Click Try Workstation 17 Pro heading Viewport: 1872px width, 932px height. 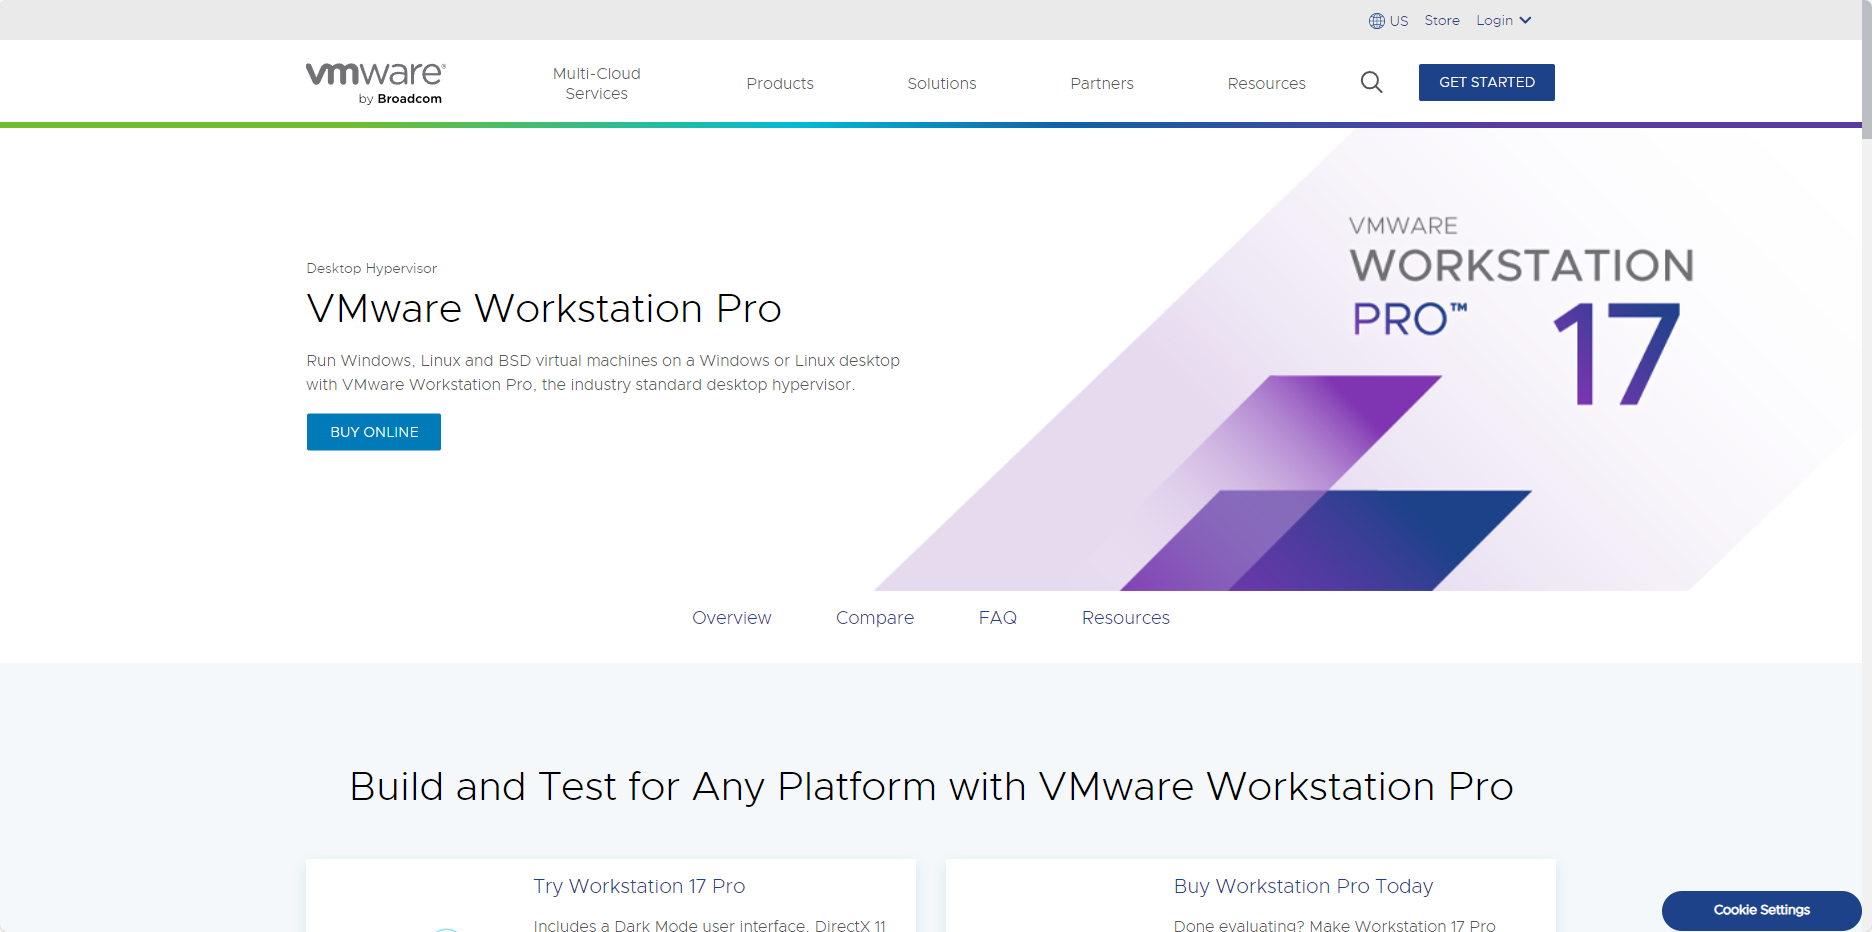click(x=639, y=886)
